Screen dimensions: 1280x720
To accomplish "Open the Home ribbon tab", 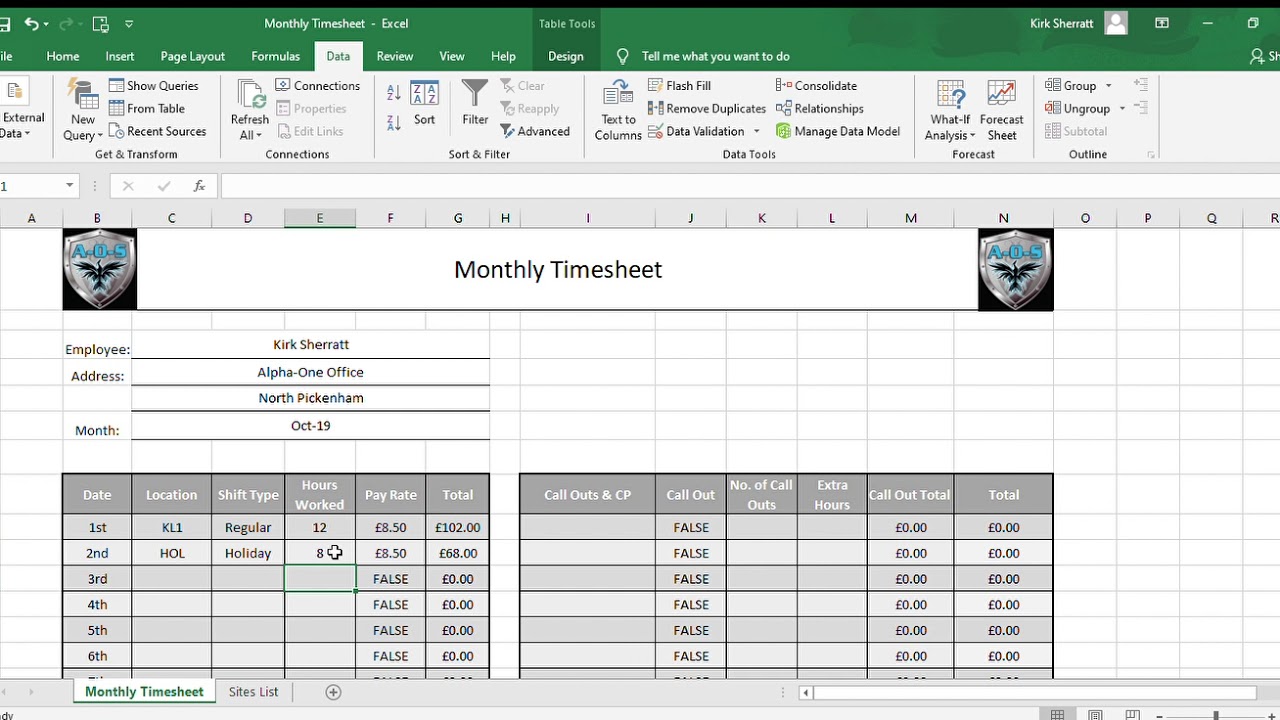I will (62, 57).
